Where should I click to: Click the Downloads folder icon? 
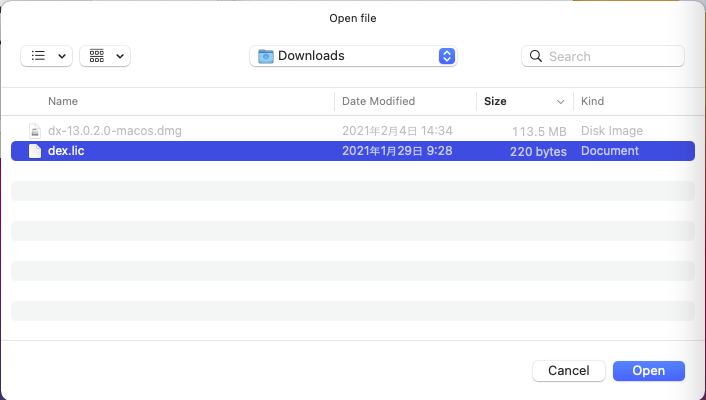tap(266, 56)
